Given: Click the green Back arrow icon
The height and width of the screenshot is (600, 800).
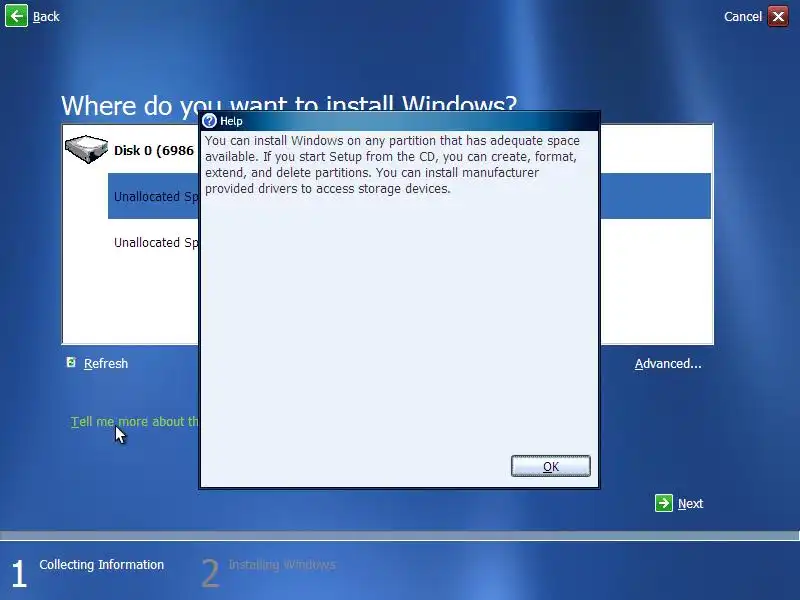Looking at the screenshot, I should click(x=16, y=16).
